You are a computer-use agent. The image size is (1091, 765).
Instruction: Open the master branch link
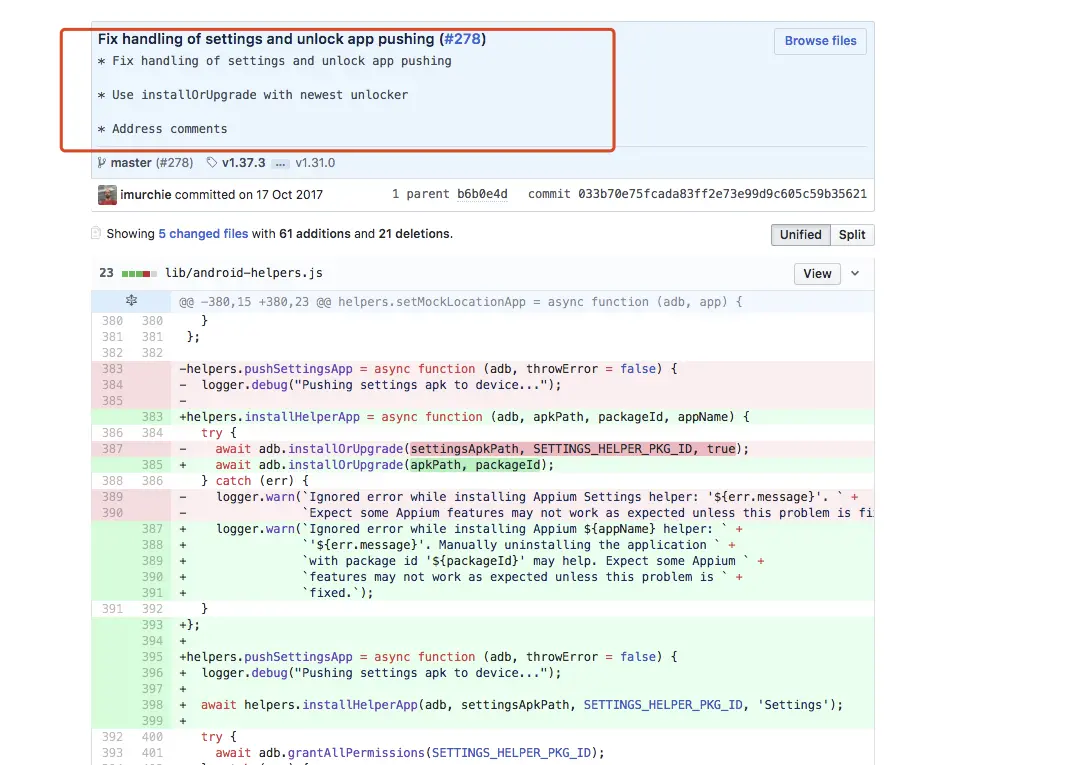(131, 163)
